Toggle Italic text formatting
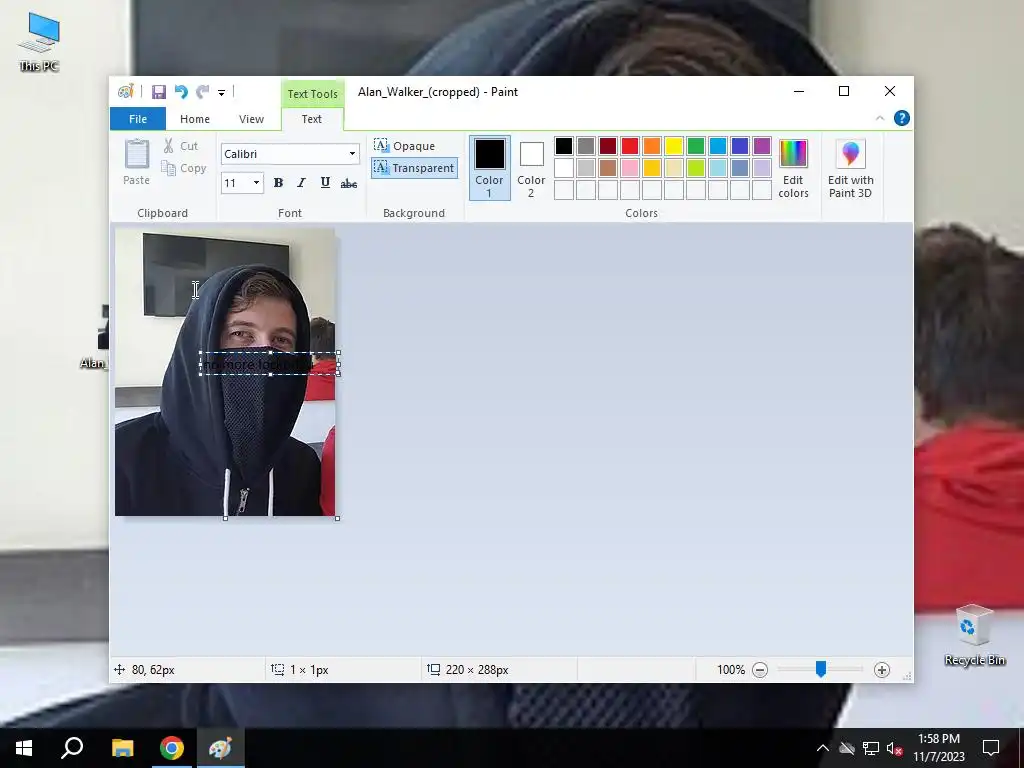Viewport: 1024px width, 768px height. tap(301, 183)
